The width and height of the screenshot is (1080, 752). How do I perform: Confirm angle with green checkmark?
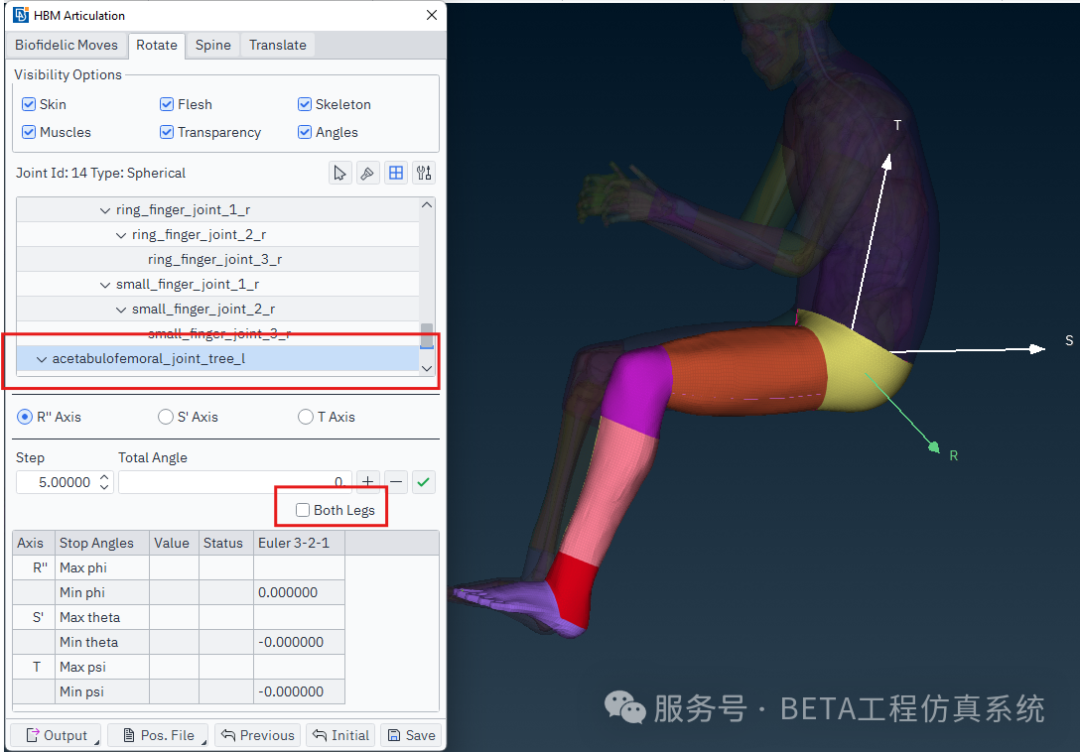[424, 482]
